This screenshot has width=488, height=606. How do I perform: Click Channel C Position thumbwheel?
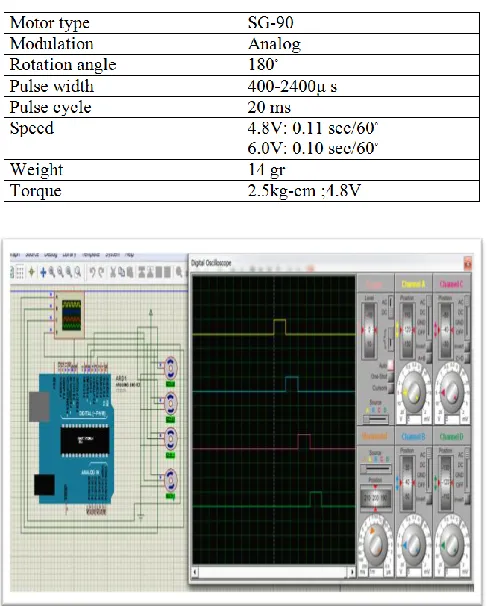pyautogui.click(x=445, y=330)
